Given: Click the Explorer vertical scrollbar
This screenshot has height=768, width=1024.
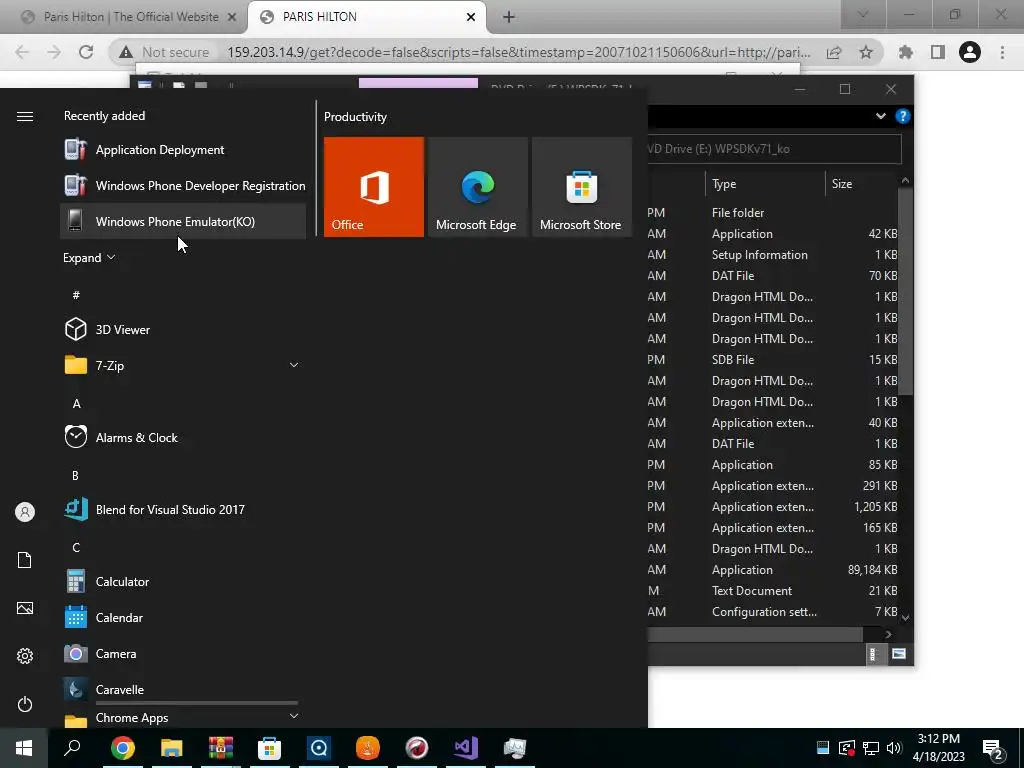Looking at the screenshot, I should point(905,291).
